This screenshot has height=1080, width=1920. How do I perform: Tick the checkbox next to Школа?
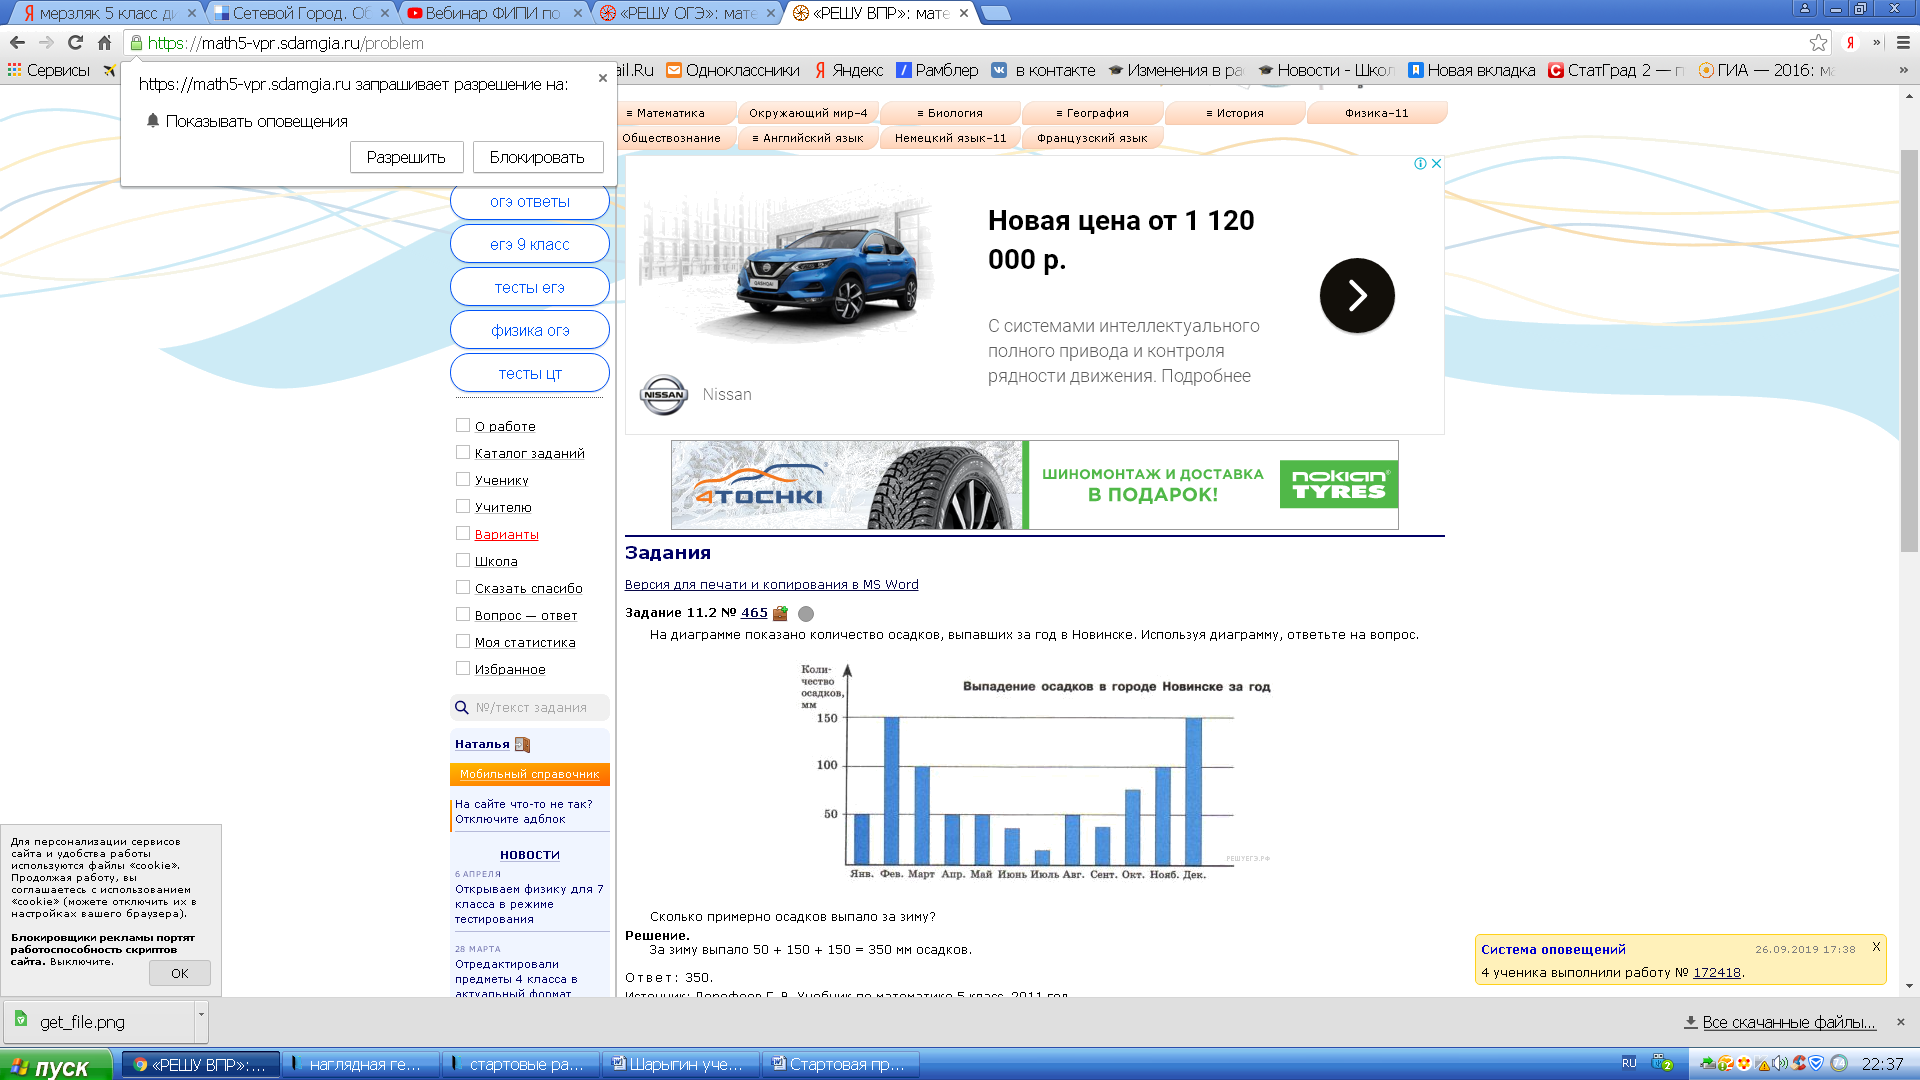(x=463, y=560)
